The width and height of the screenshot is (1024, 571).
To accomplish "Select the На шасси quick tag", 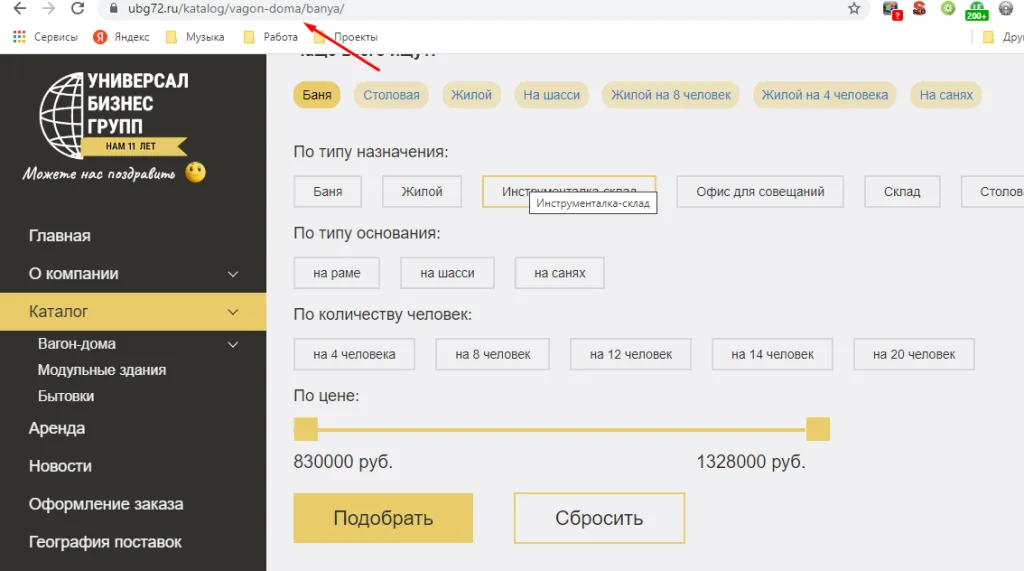I will point(551,95).
